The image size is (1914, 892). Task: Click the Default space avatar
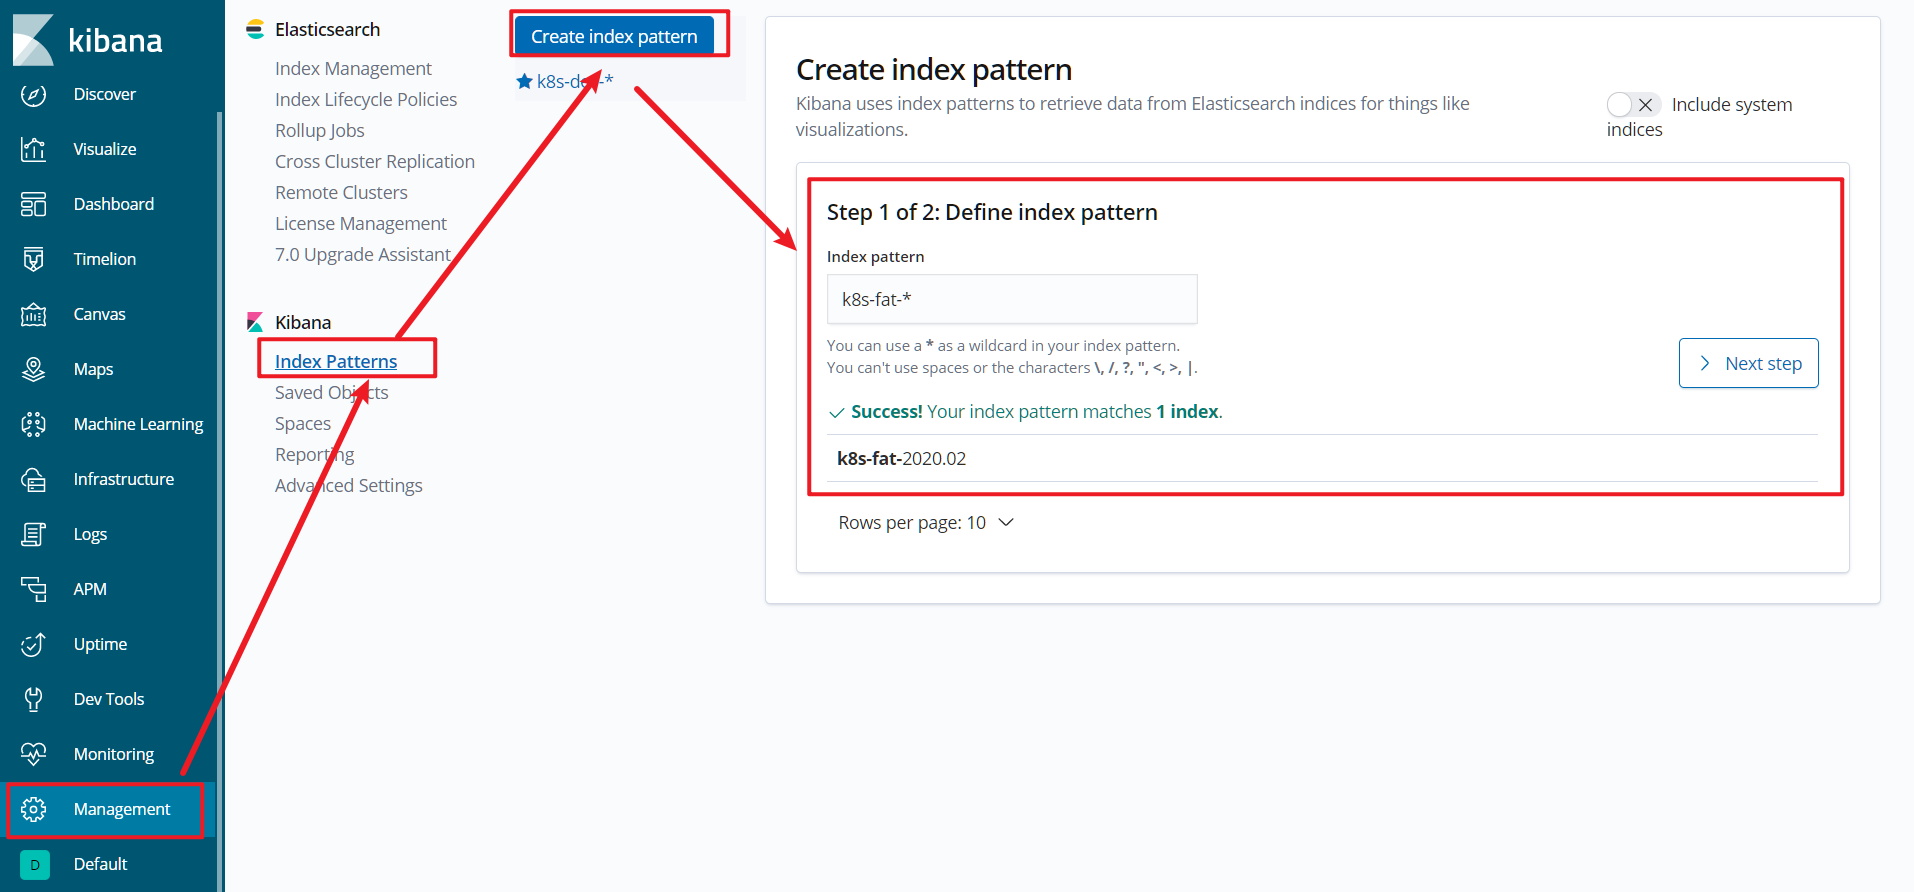(34, 865)
